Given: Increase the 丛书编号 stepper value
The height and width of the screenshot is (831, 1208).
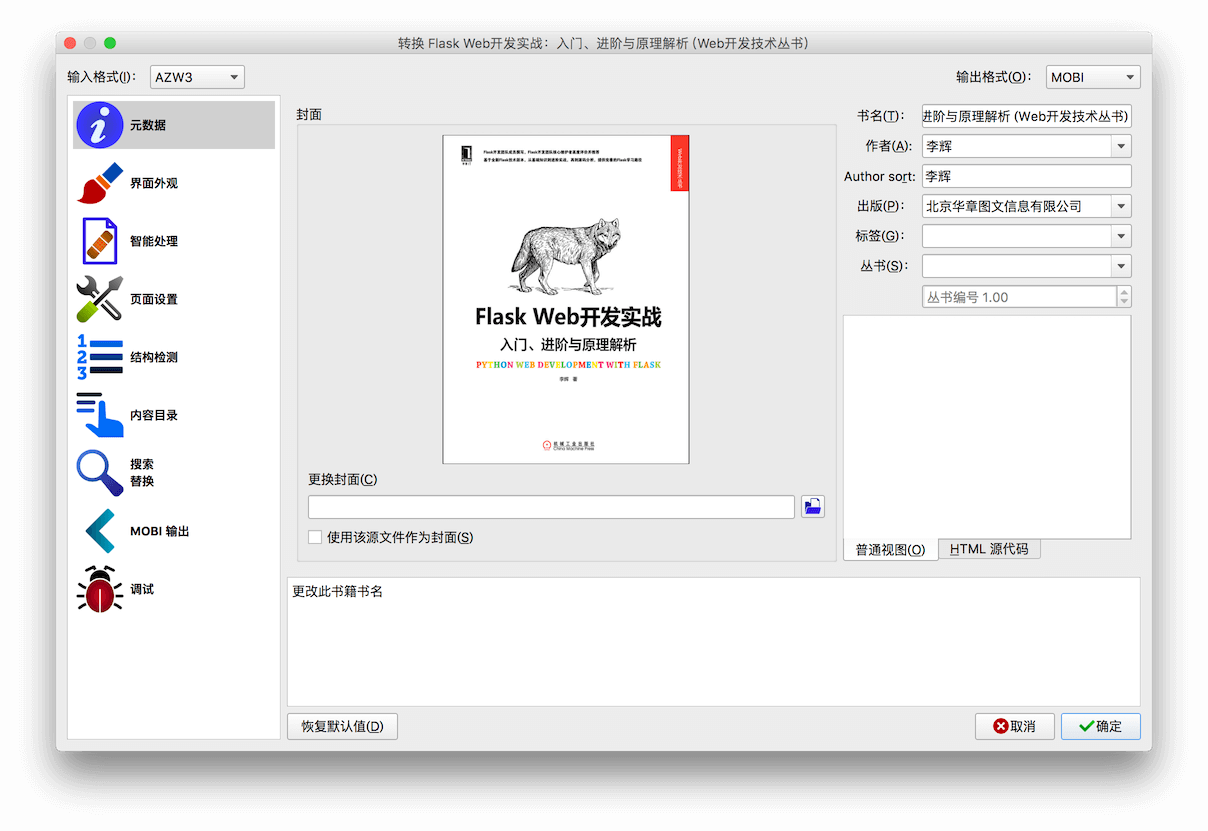Looking at the screenshot, I should pyautogui.click(x=1124, y=291).
